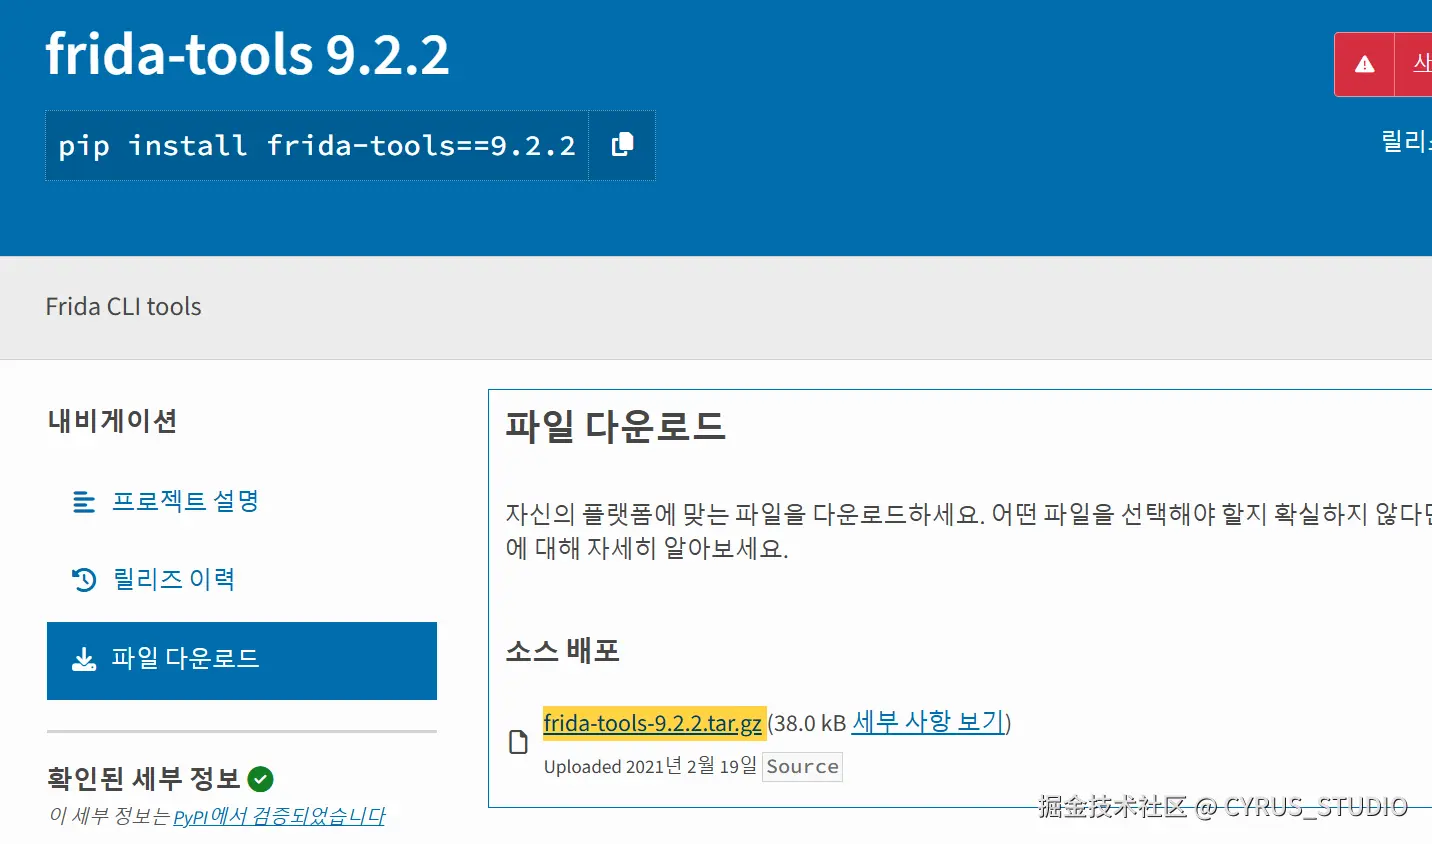
Task: Open the PyPI에서 검증되었습니다 link
Action: point(279,817)
